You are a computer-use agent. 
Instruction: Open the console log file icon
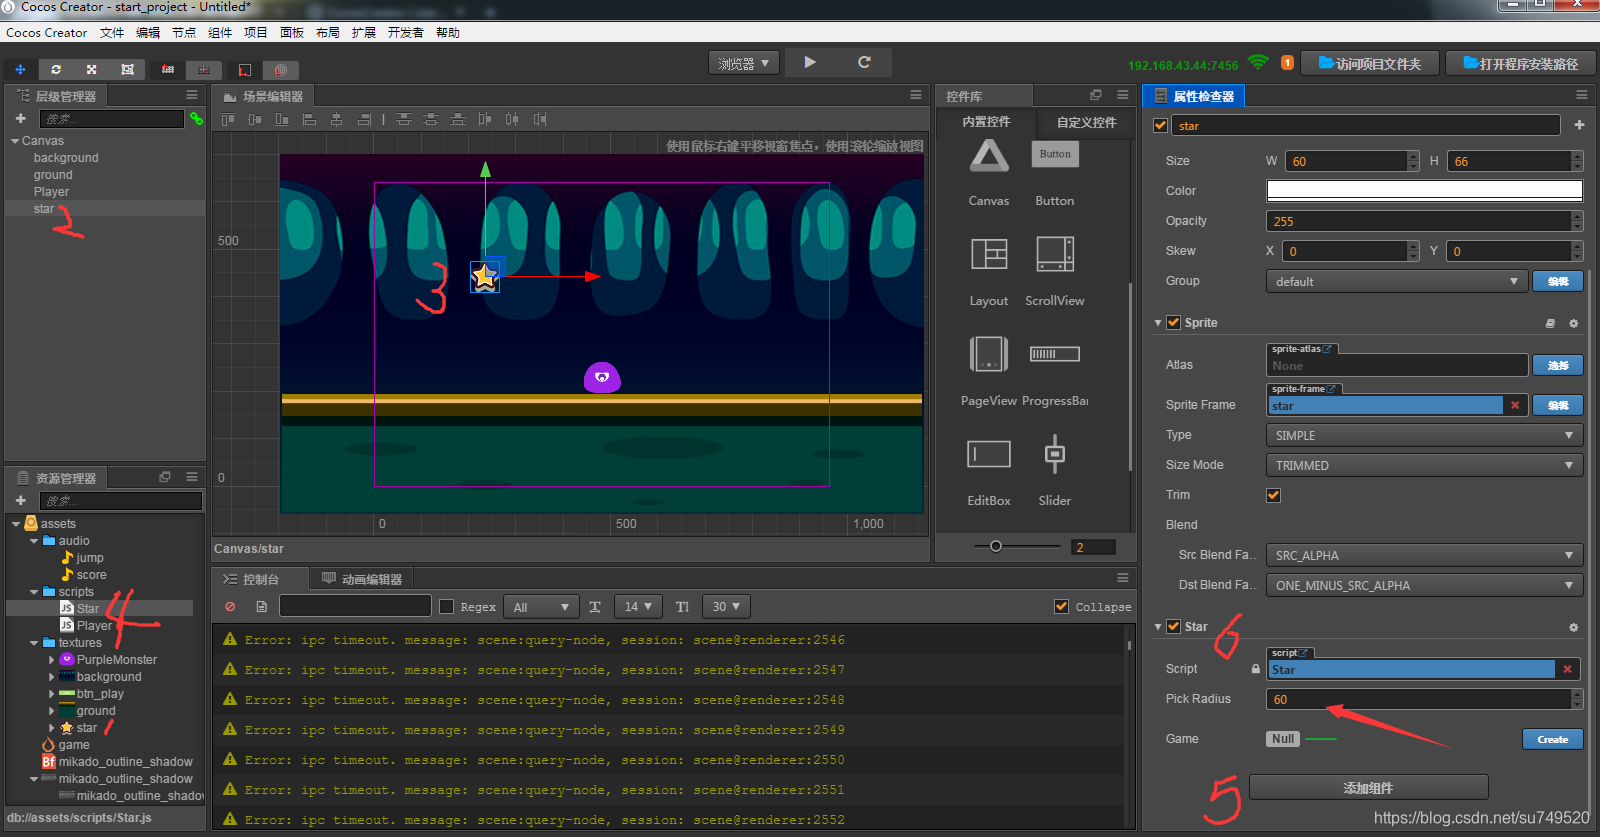point(261,607)
